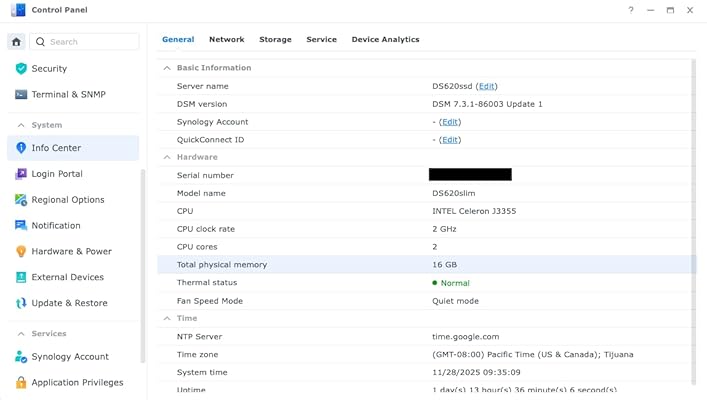
Task: Click the help question mark icon
Action: (x=630, y=10)
